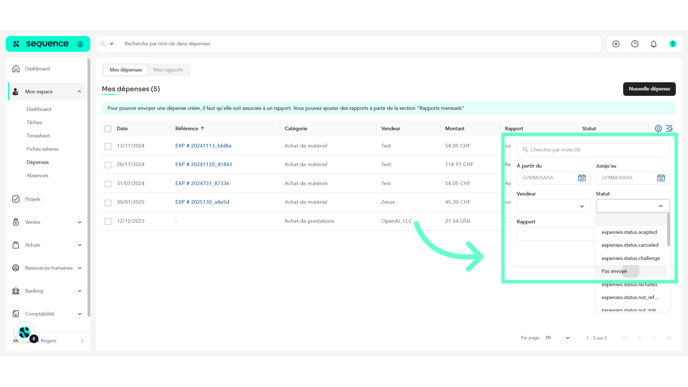Open the clock history icon in header

[635, 44]
